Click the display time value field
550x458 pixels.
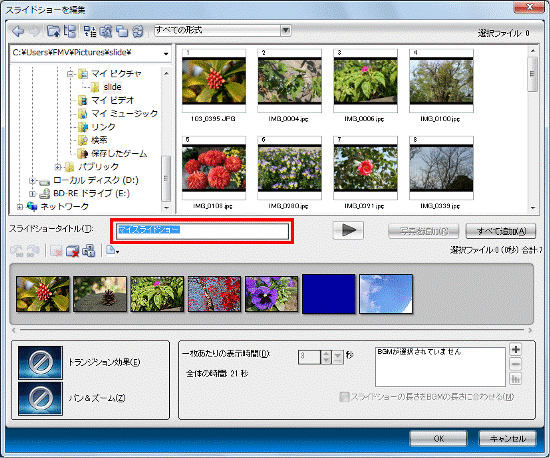click(x=309, y=357)
